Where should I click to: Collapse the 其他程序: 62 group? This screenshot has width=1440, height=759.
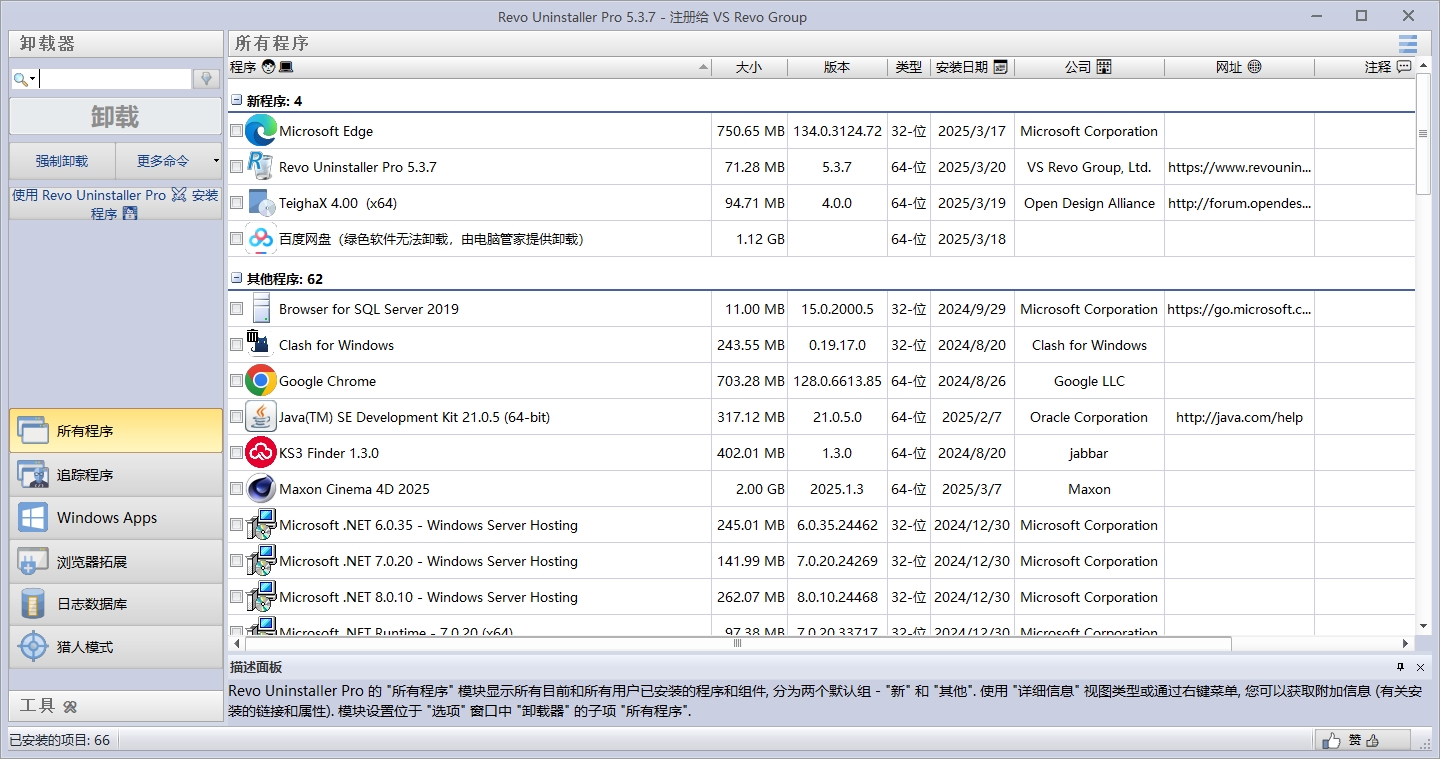point(235,278)
